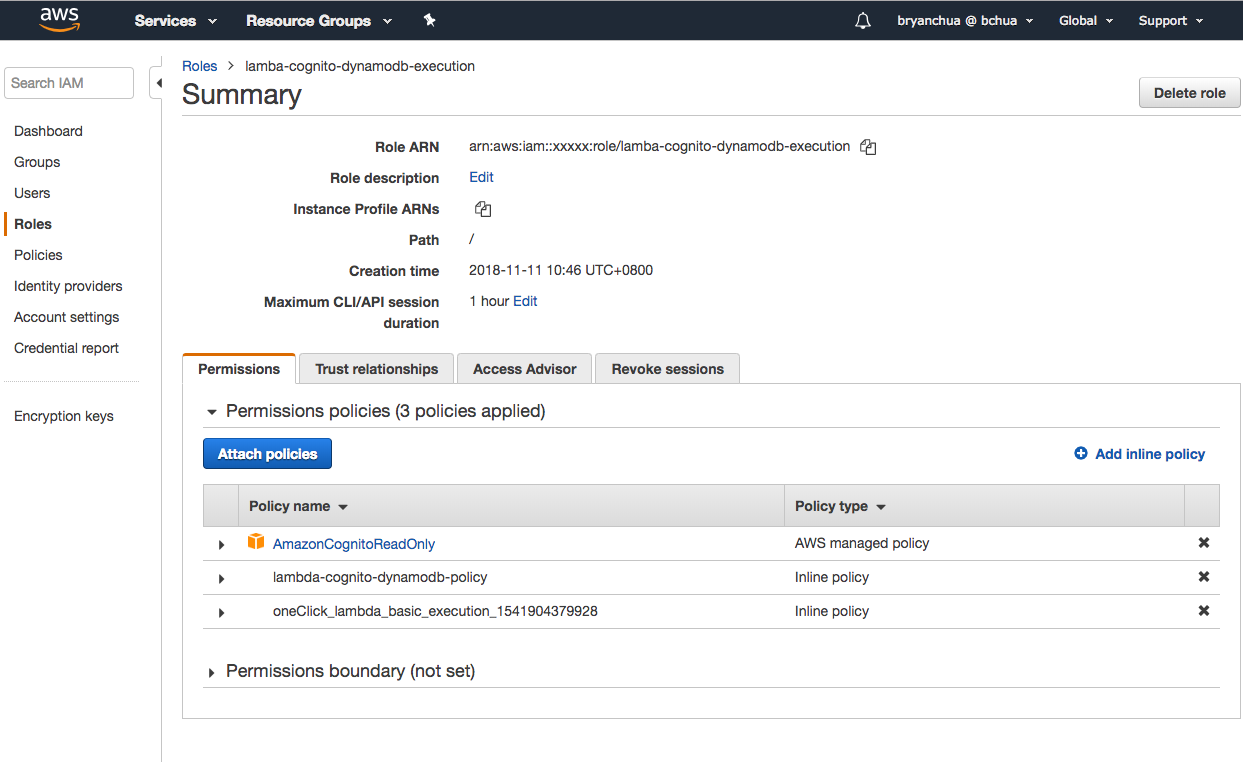
Task: Click the oneClick_lambda_basic_execution_1541904379928 name text
Action: coord(435,611)
